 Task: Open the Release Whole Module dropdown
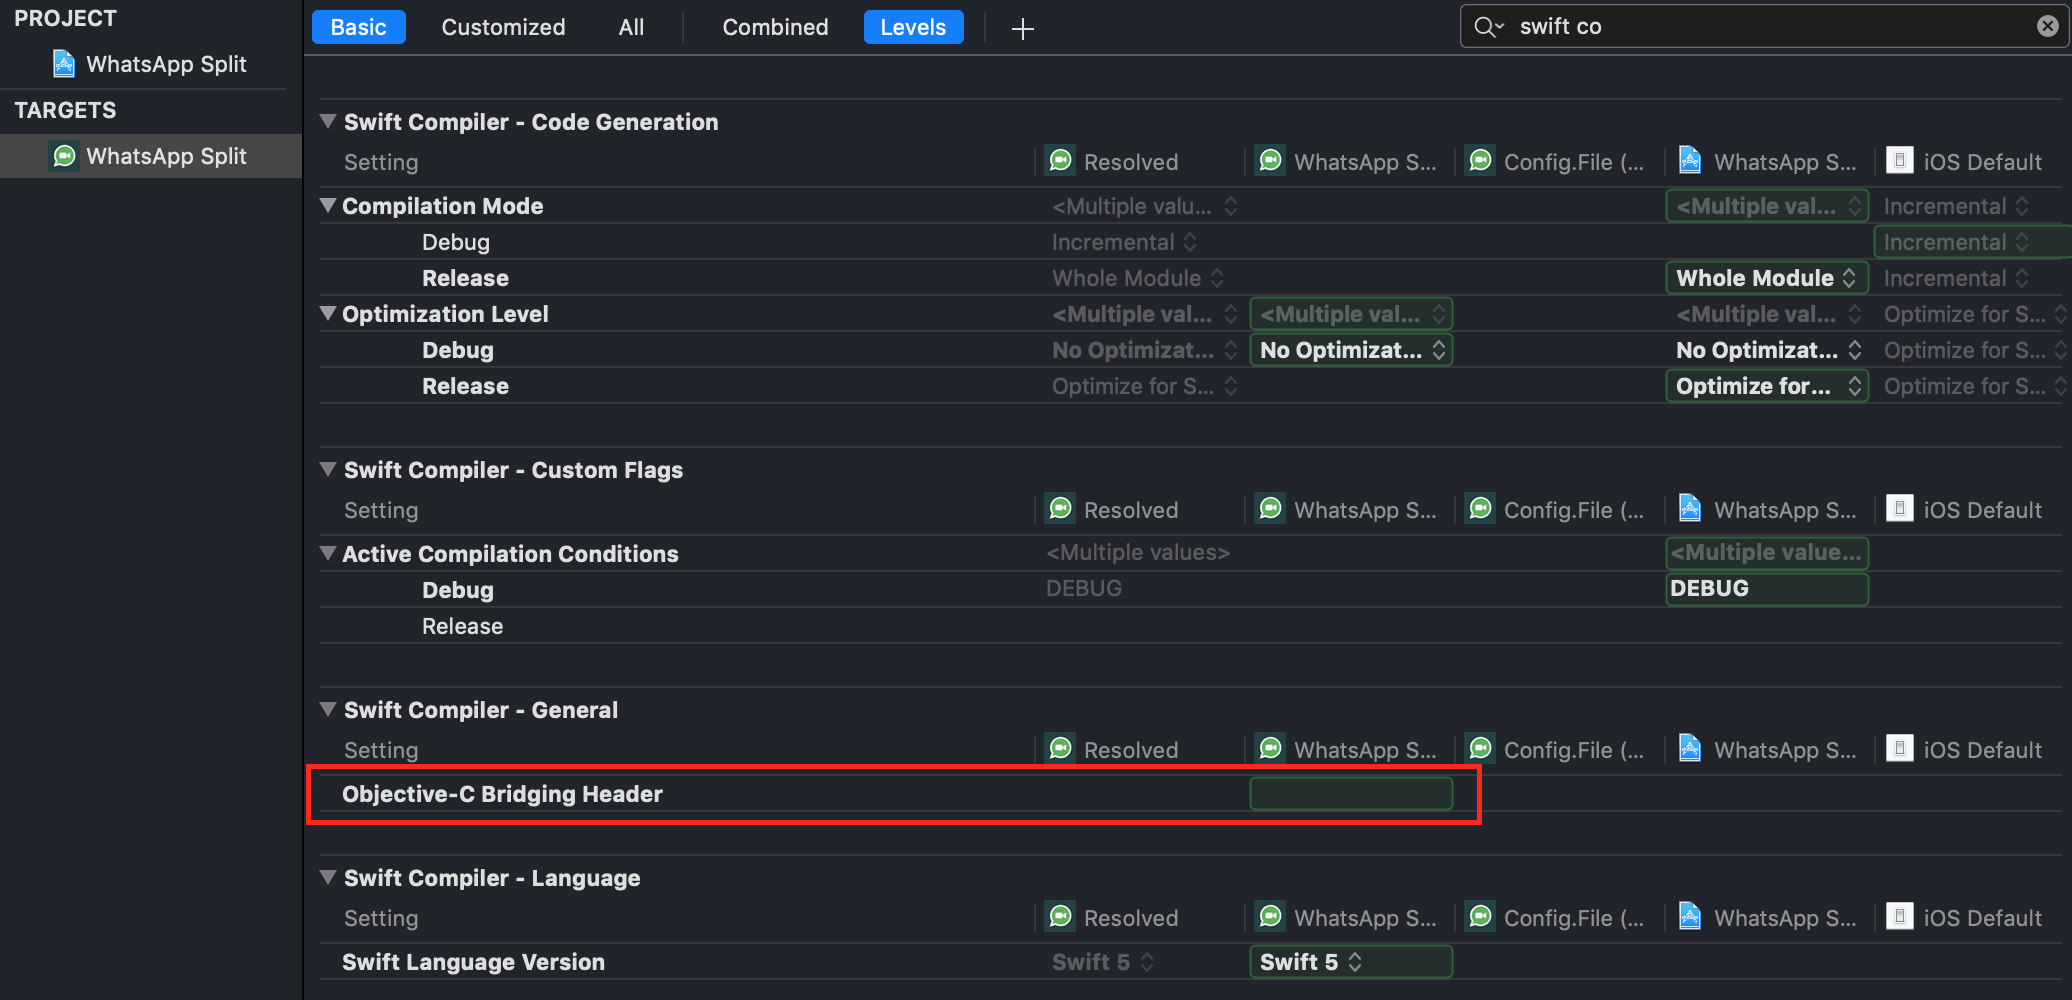[x=1766, y=278]
